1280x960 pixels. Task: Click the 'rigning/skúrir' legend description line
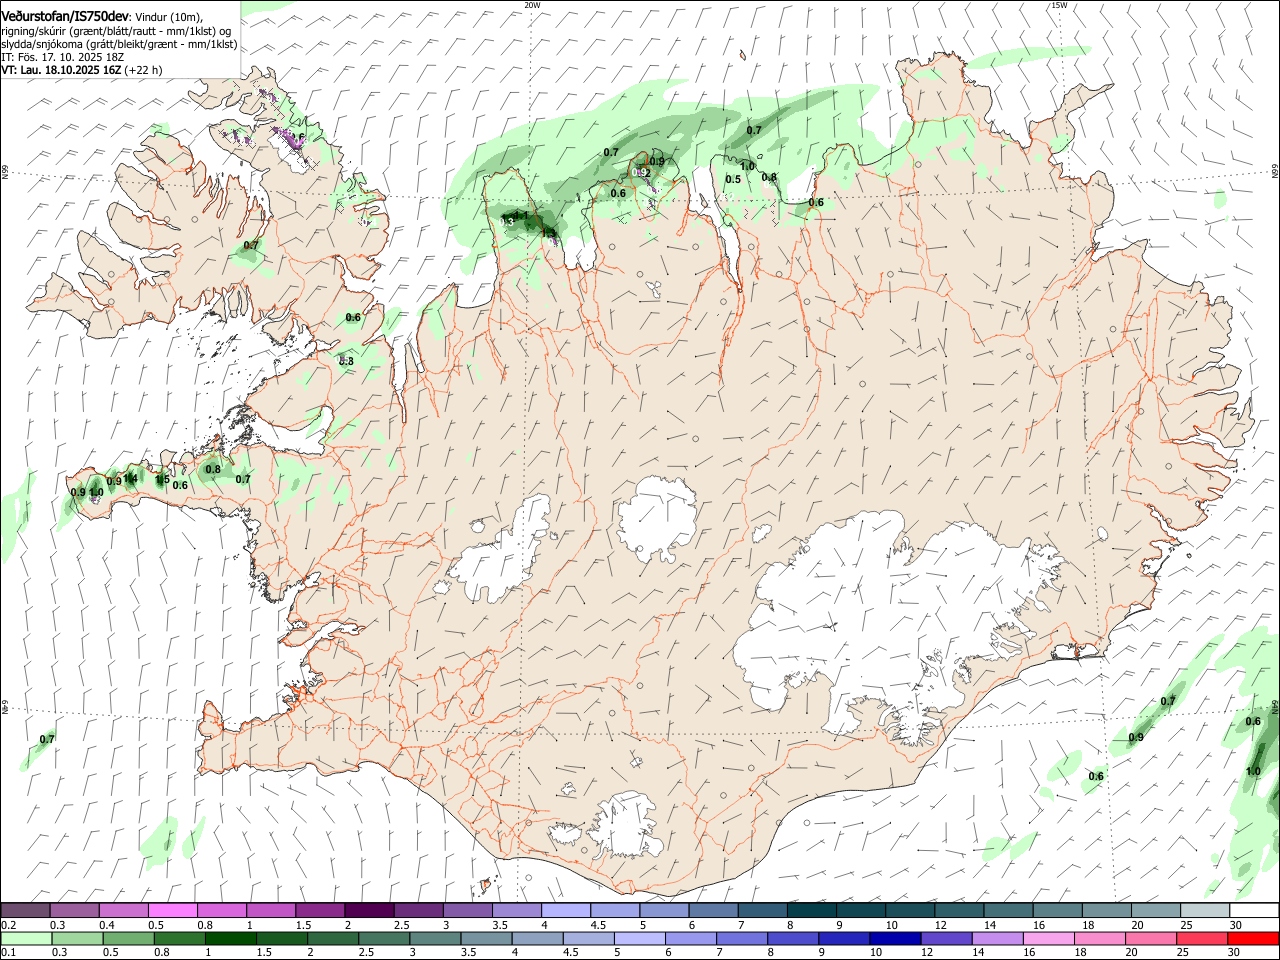116,31
